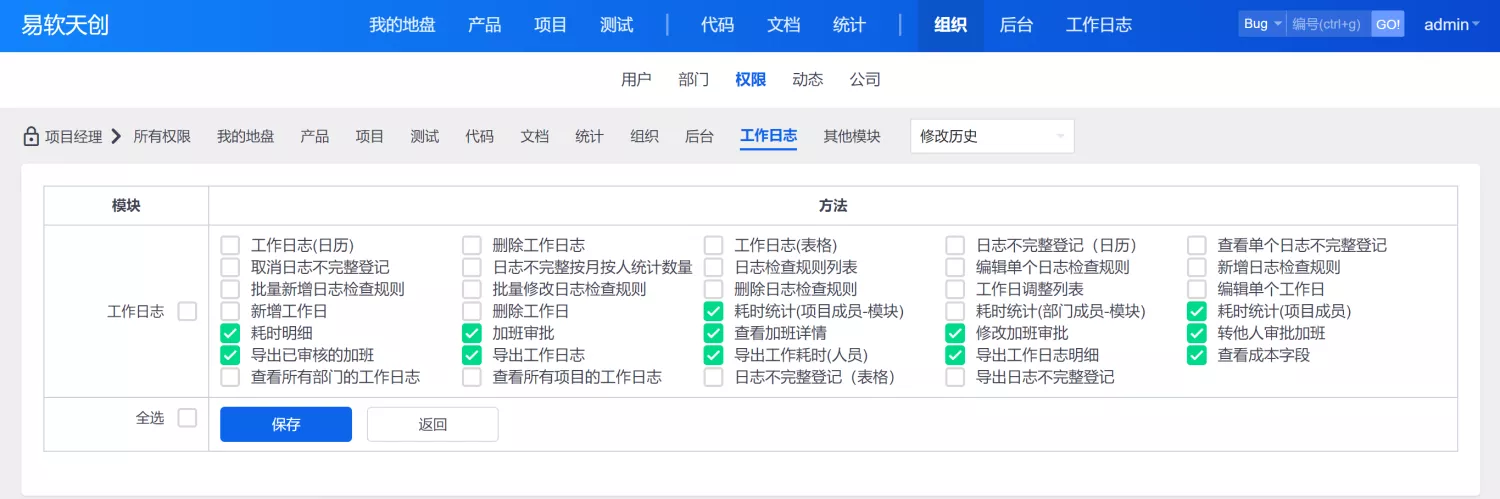Screen dimensions: 1500x499
Task: Check 工作日志(日历) permission
Action: pyautogui.click(x=230, y=245)
